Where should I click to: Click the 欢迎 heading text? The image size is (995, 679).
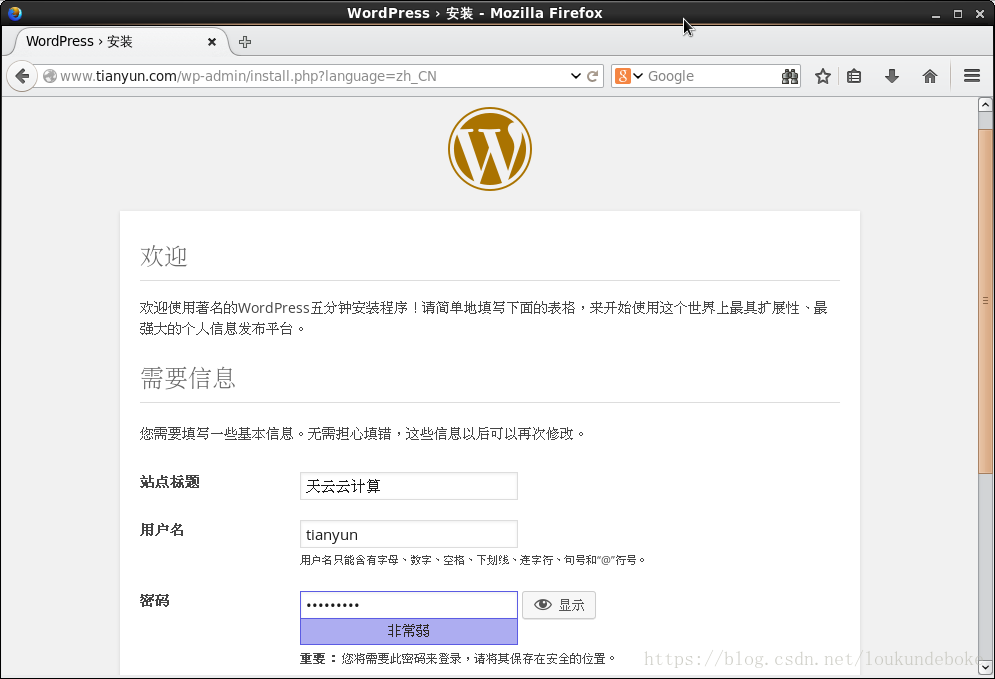point(164,256)
